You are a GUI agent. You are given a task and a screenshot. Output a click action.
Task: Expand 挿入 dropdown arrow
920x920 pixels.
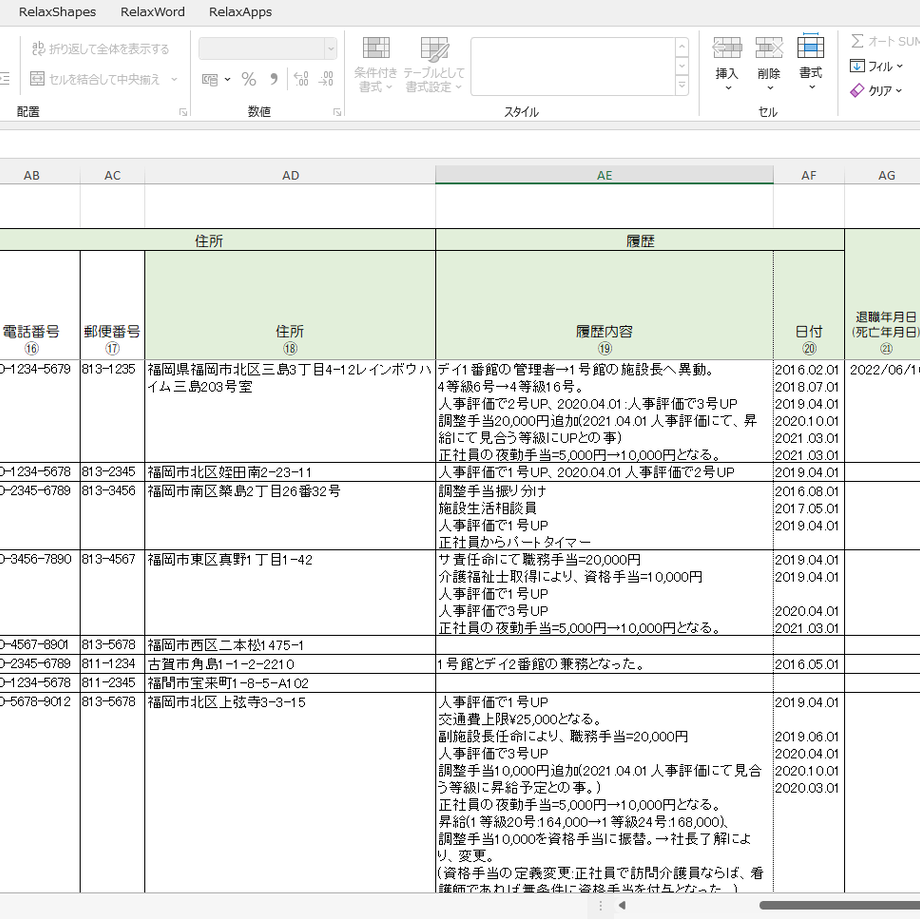click(728, 88)
